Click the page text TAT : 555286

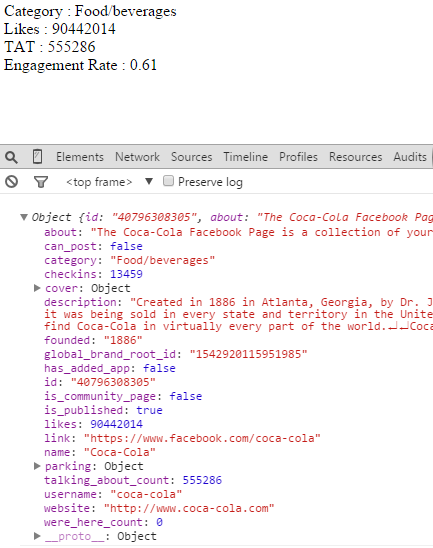50,47
